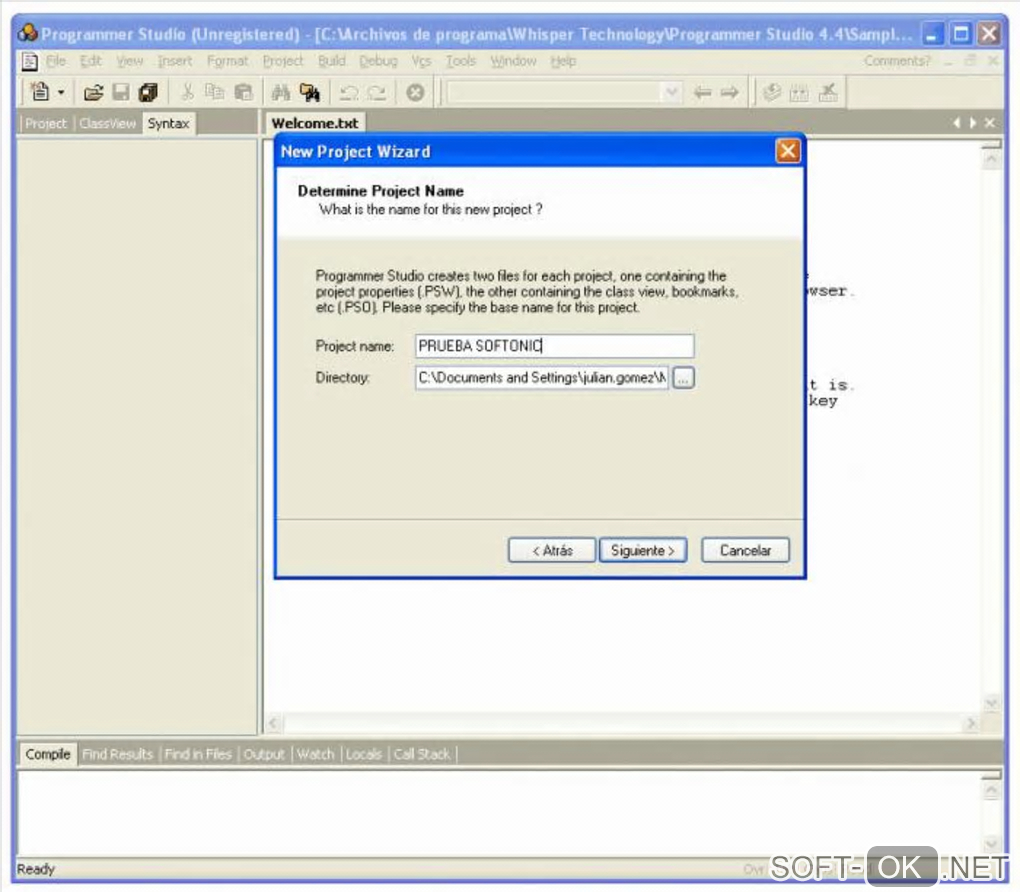
Task: Switch to the Find Results tab
Action: (x=118, y=754)
